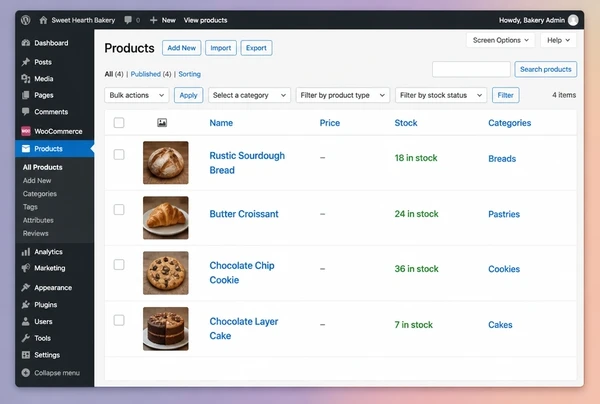Check the Chocolate Chip Cookie row checkbox
This screenshot has height=404, width=600.
[x=119, y=265]
